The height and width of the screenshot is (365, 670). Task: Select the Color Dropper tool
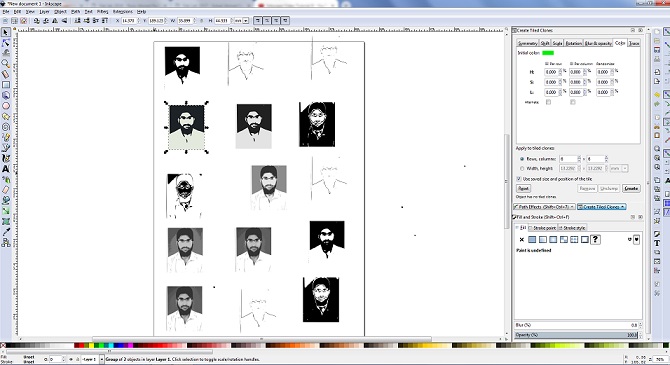(6, 232)
